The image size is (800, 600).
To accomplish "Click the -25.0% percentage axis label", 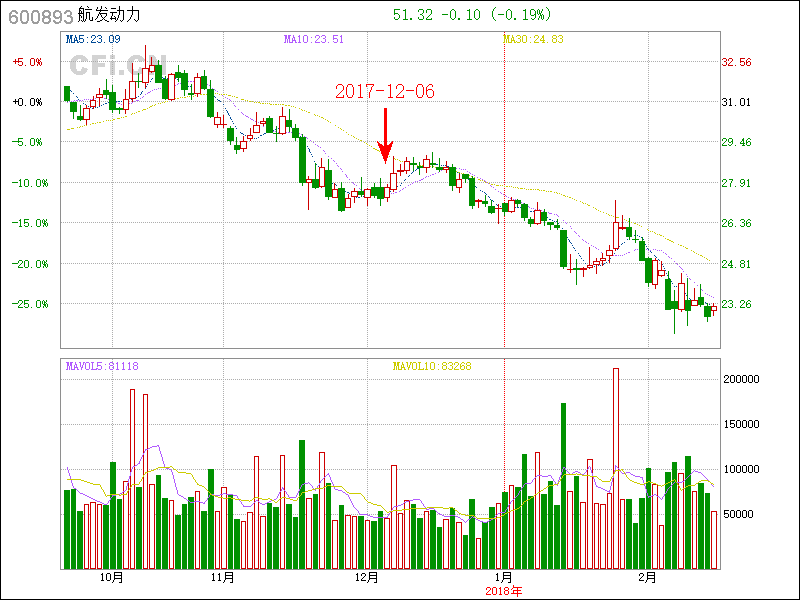I will [27, 304].
